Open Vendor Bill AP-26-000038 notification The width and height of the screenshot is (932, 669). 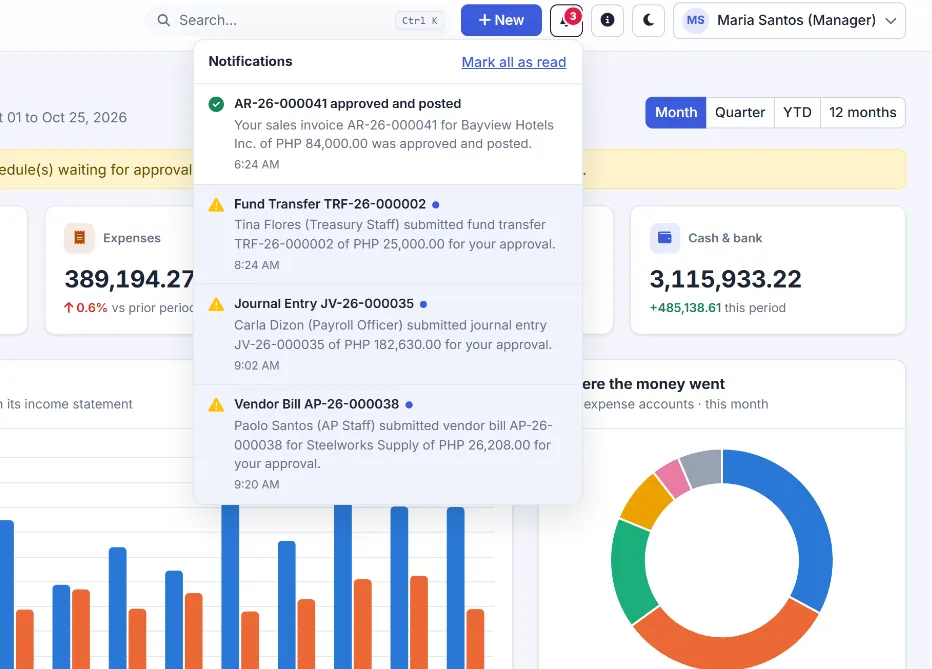[388, 444]
